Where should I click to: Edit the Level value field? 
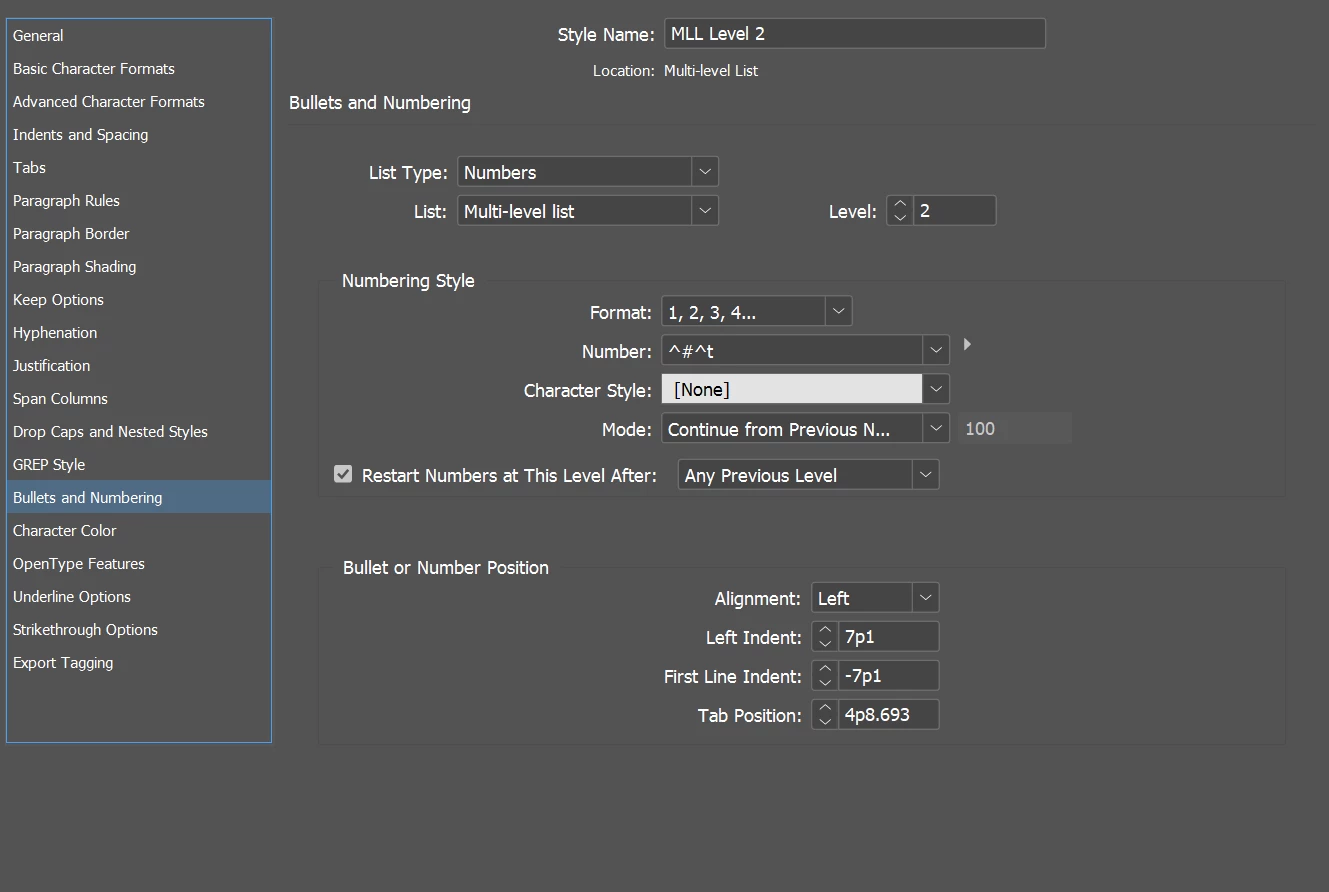(x=954, y=211)
